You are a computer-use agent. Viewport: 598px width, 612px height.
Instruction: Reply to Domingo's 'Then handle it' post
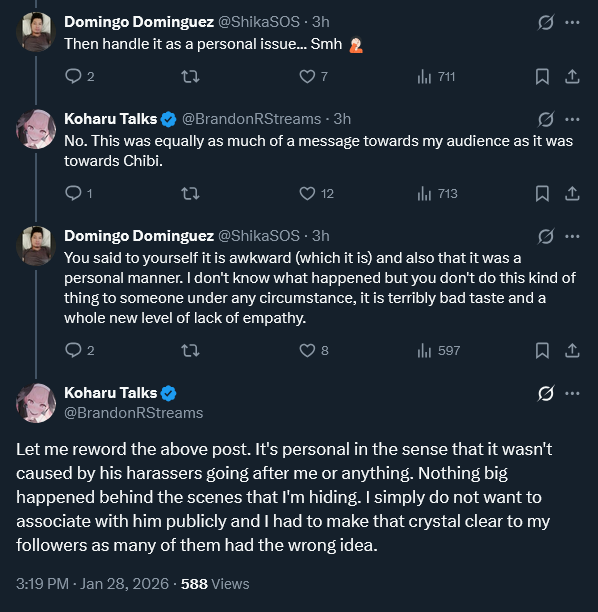click(79, 76)
